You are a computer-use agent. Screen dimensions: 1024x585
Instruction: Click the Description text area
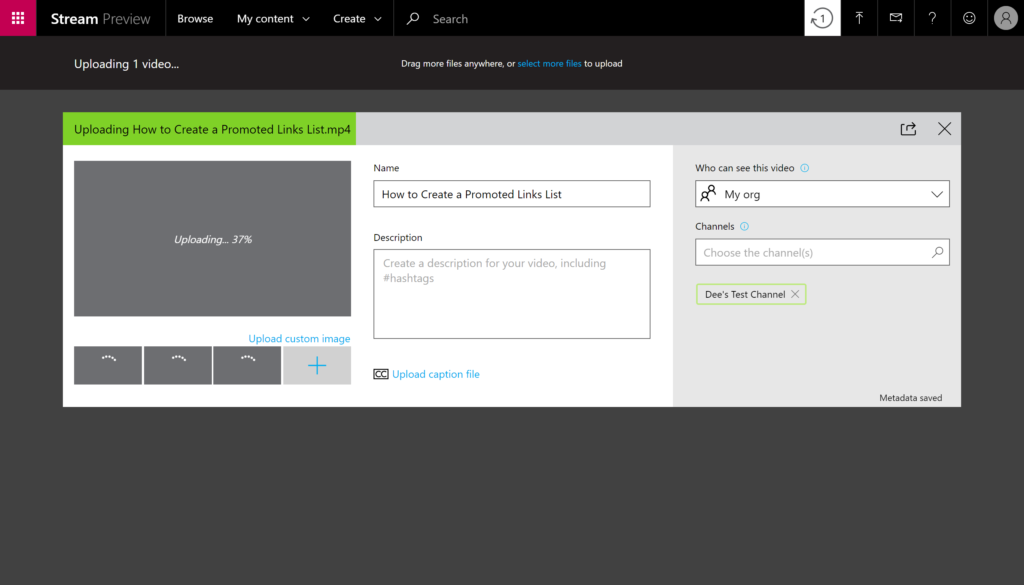pyautogui.click(x=512, y=294)
